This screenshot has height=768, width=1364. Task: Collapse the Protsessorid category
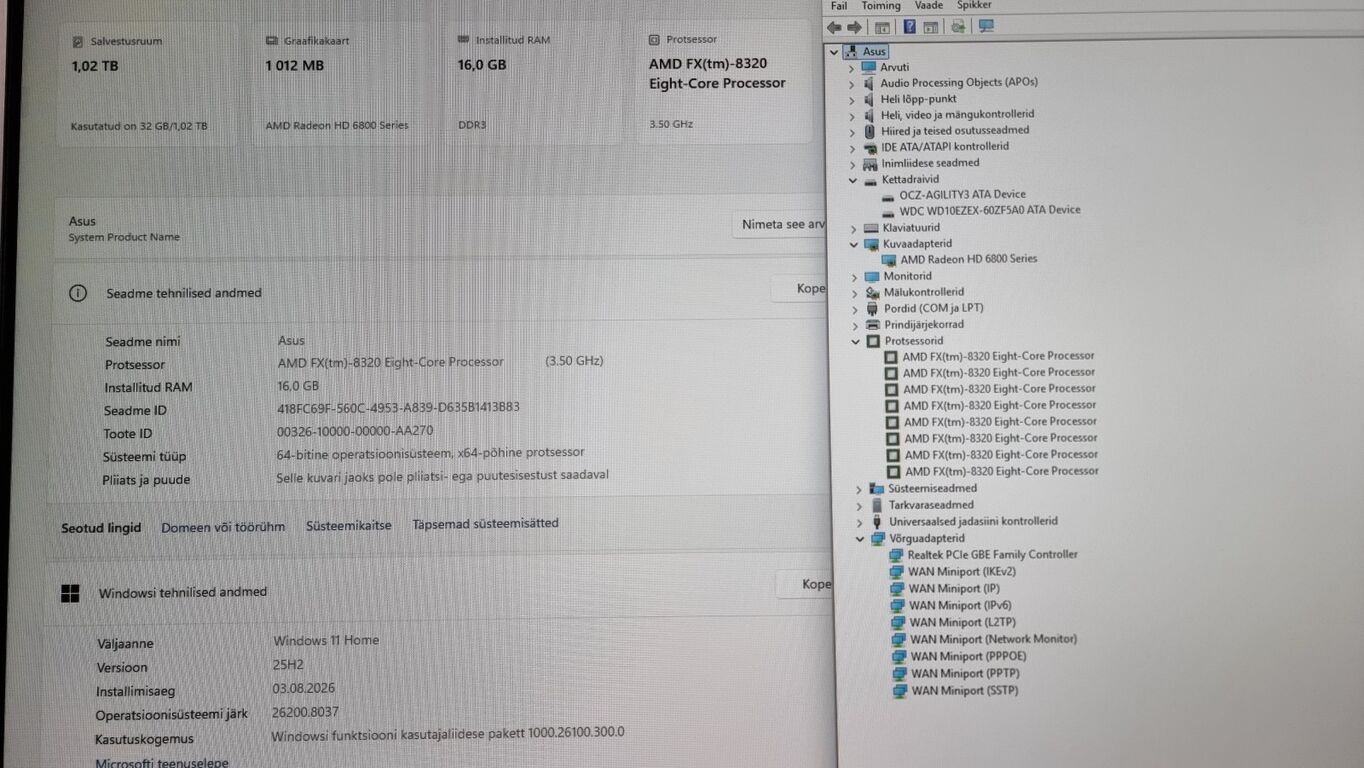tap(855, 341)
